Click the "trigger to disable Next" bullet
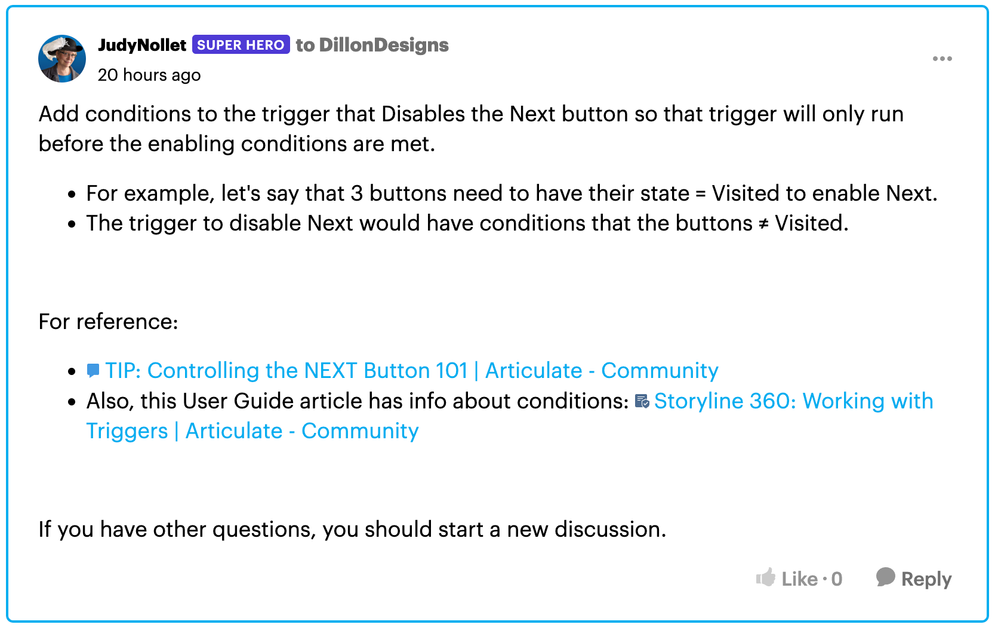Viewport: 998px width, 633px height. coord(466,223)
